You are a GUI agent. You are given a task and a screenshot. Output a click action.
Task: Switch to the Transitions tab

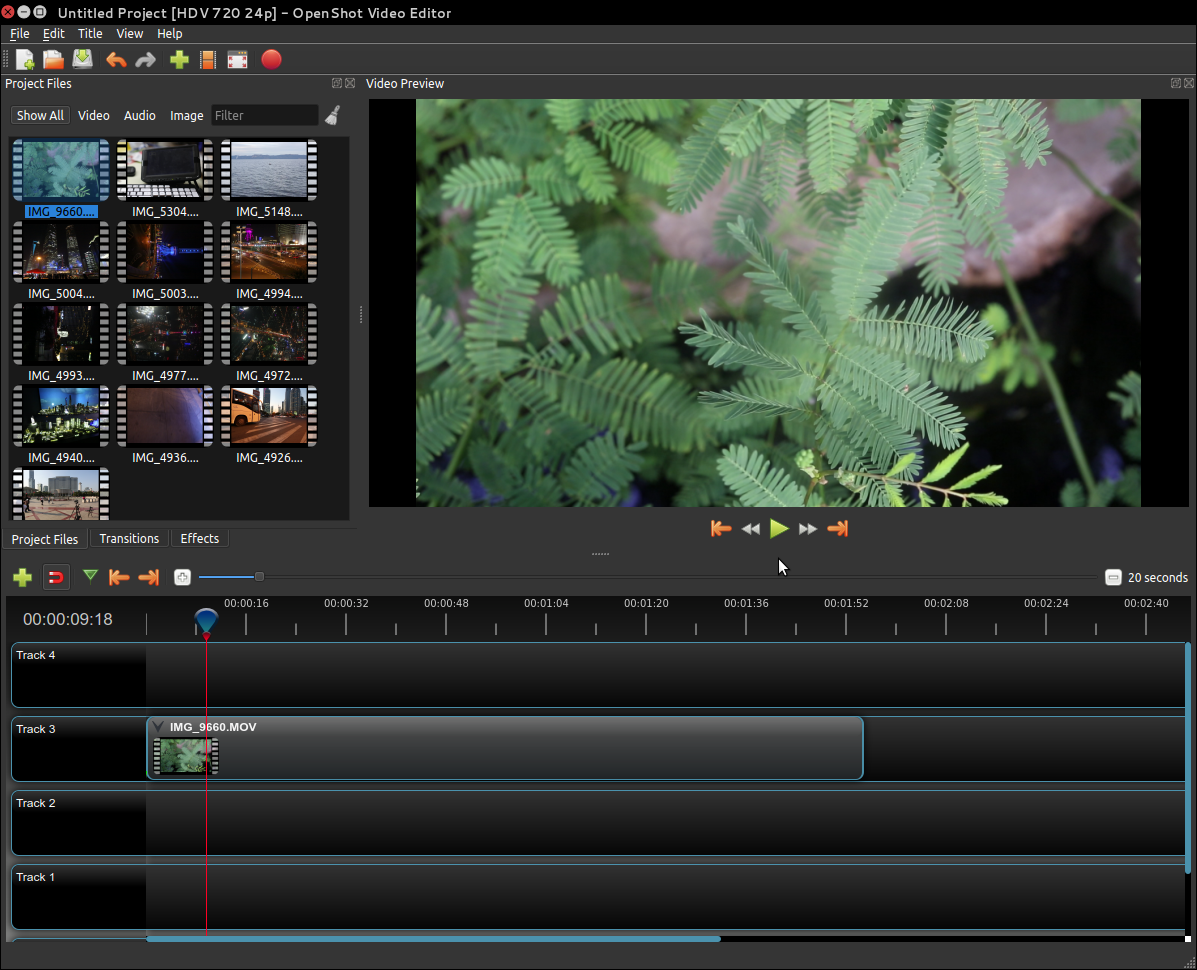(x=129, y=539)
